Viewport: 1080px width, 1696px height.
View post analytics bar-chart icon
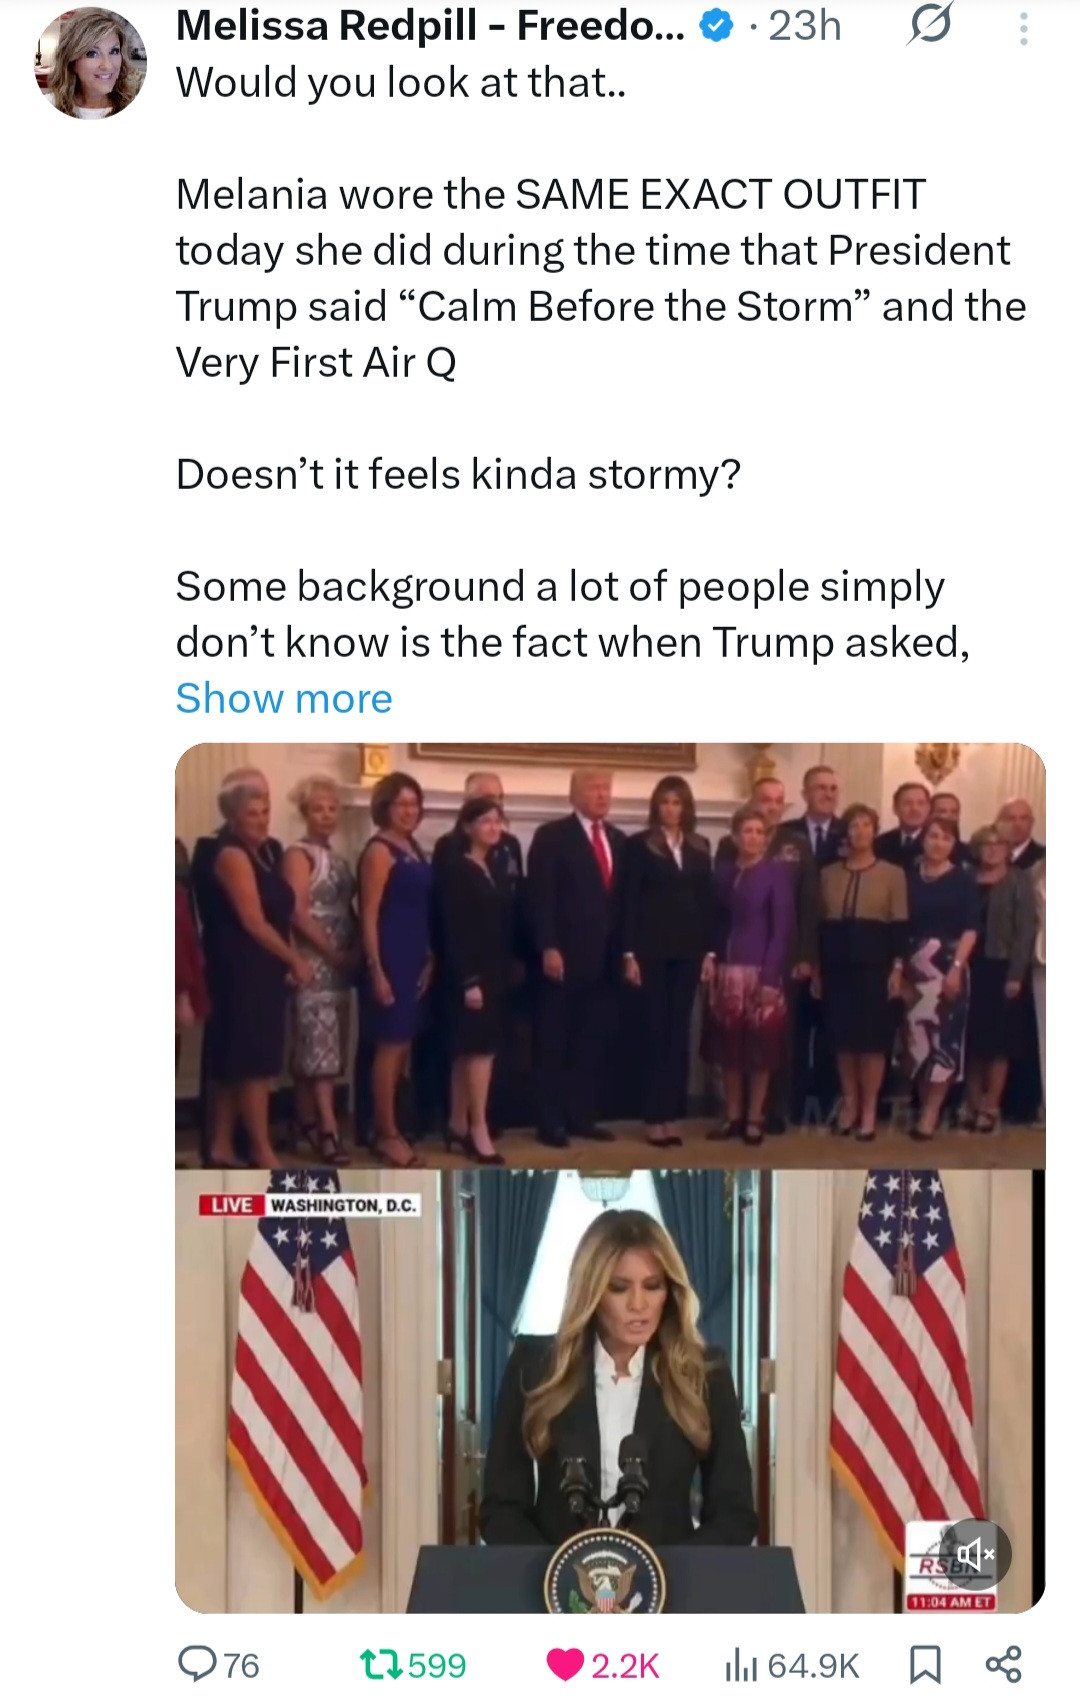click(x=739, y=1664)
